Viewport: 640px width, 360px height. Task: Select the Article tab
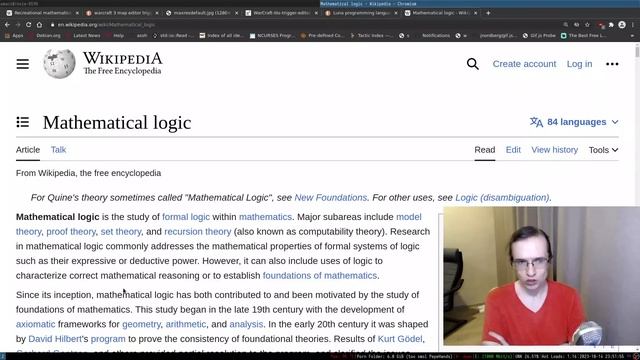[28, 150]
